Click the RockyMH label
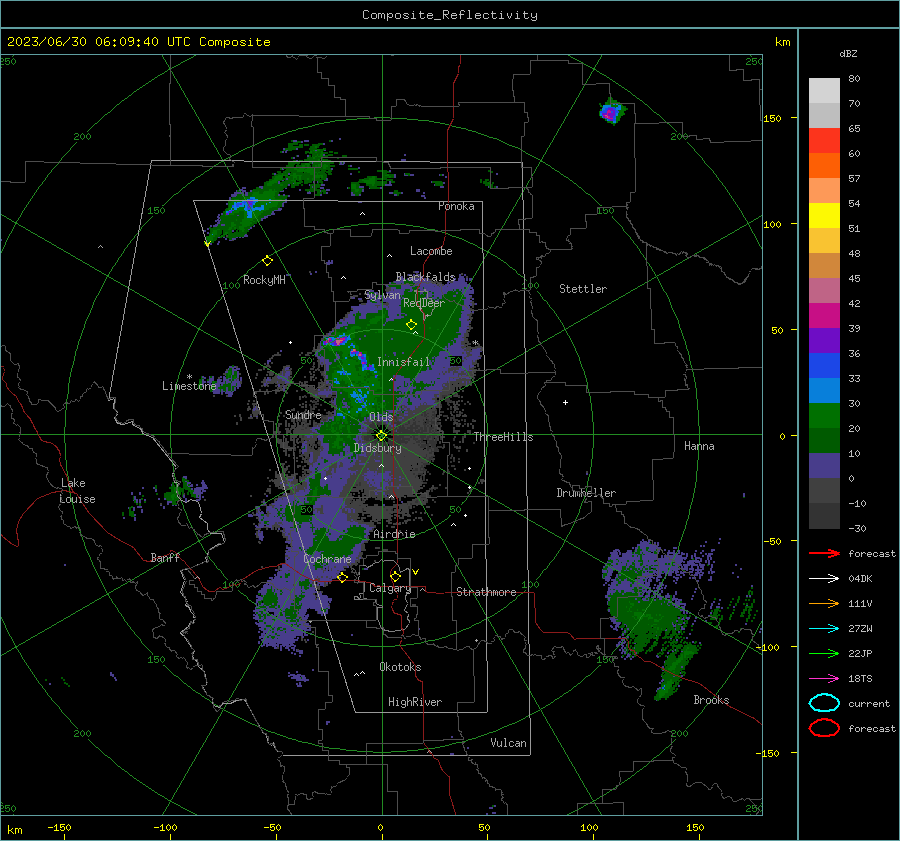The width and height of the screenshot is (900, 841). pos(264,280)
